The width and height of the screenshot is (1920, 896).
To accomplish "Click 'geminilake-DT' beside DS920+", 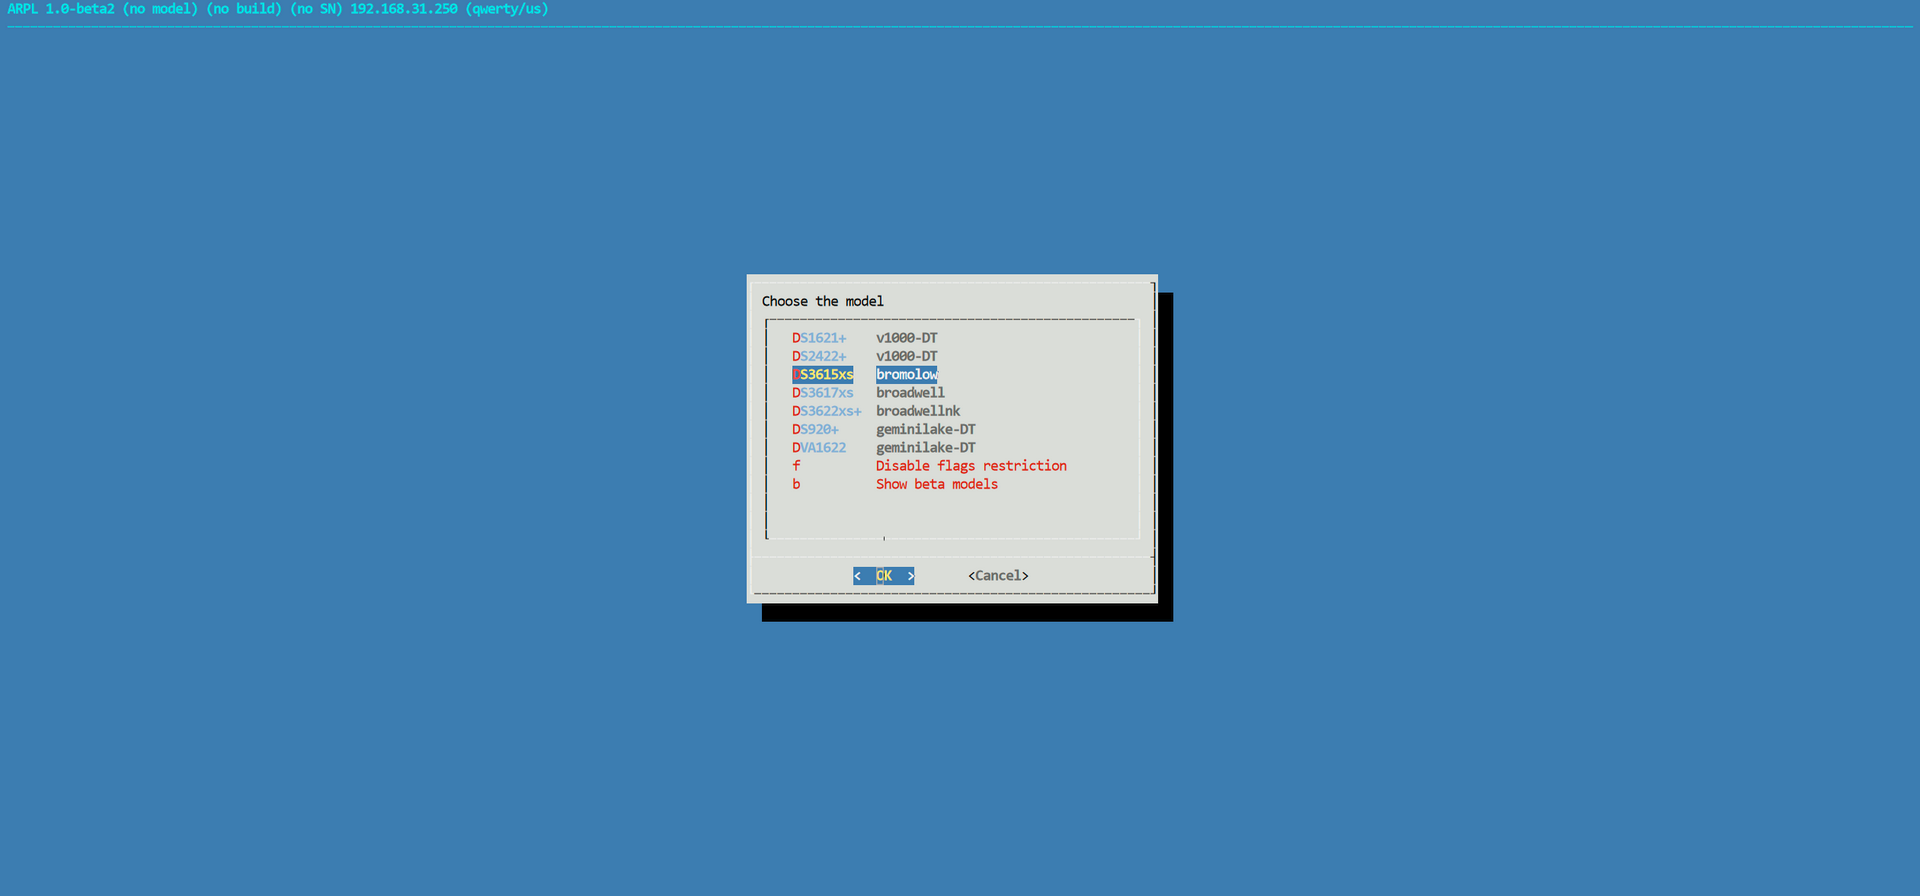I will (926, 430).
